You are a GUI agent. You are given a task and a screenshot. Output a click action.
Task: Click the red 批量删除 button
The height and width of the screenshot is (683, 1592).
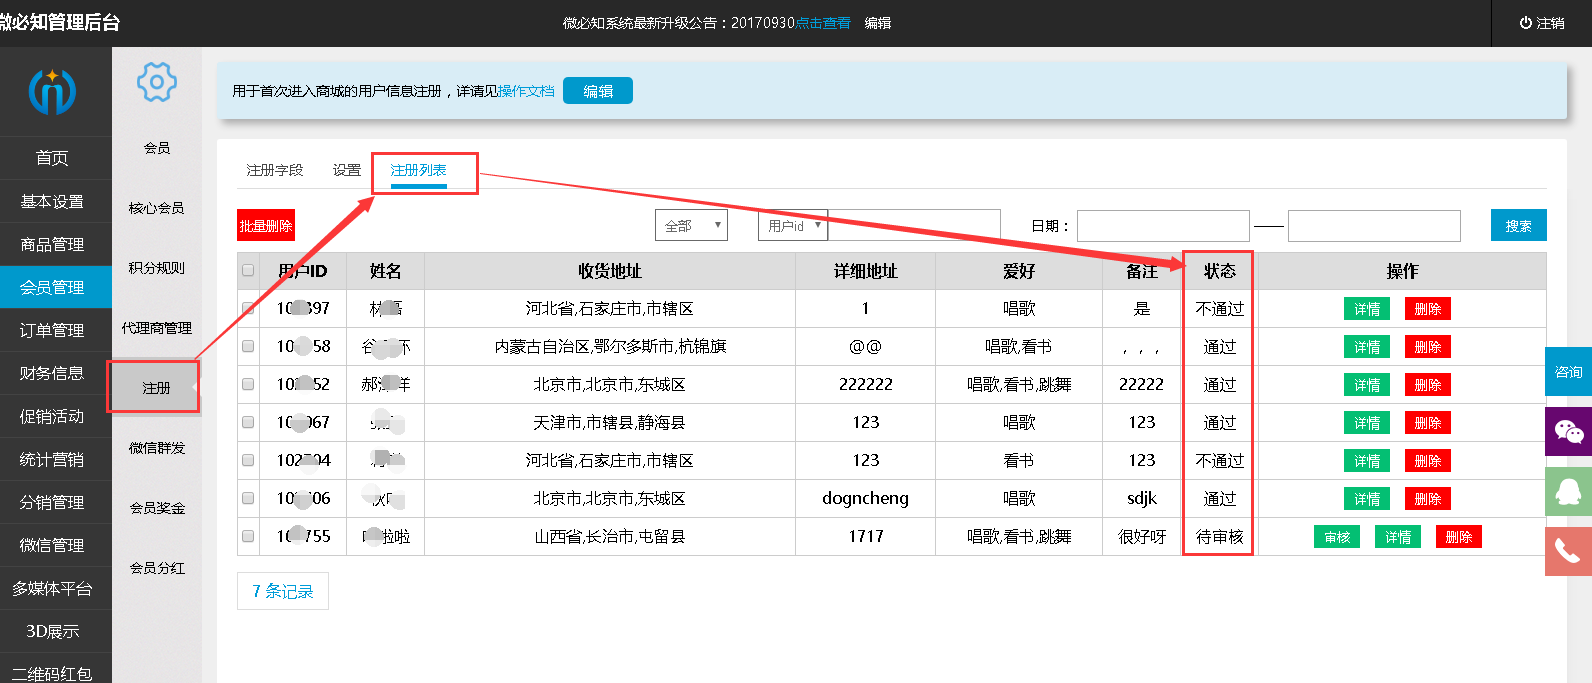tap(266, 226)
